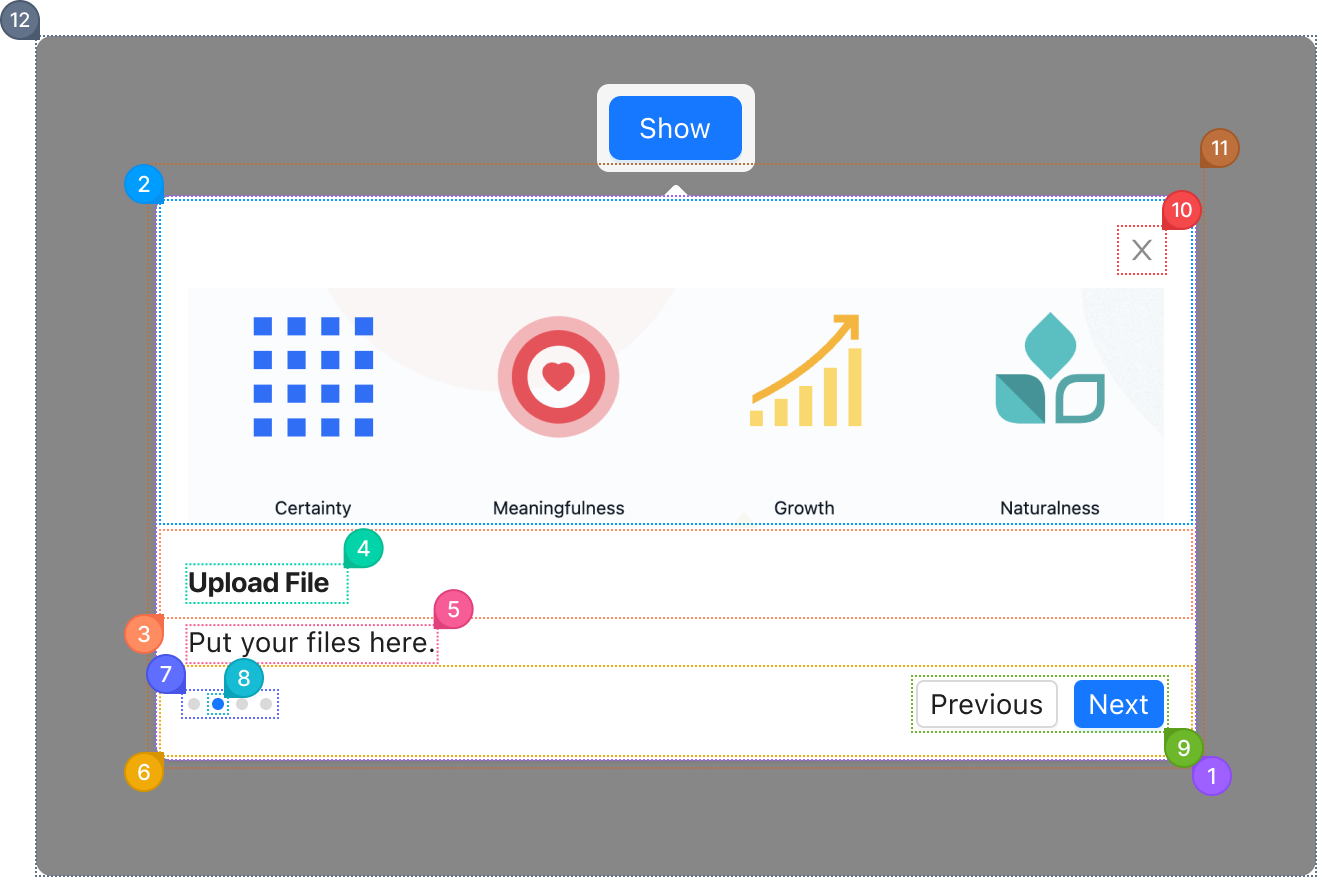Return to the Previous tour step
The image size is (1318, 878).
pos(986,704)
